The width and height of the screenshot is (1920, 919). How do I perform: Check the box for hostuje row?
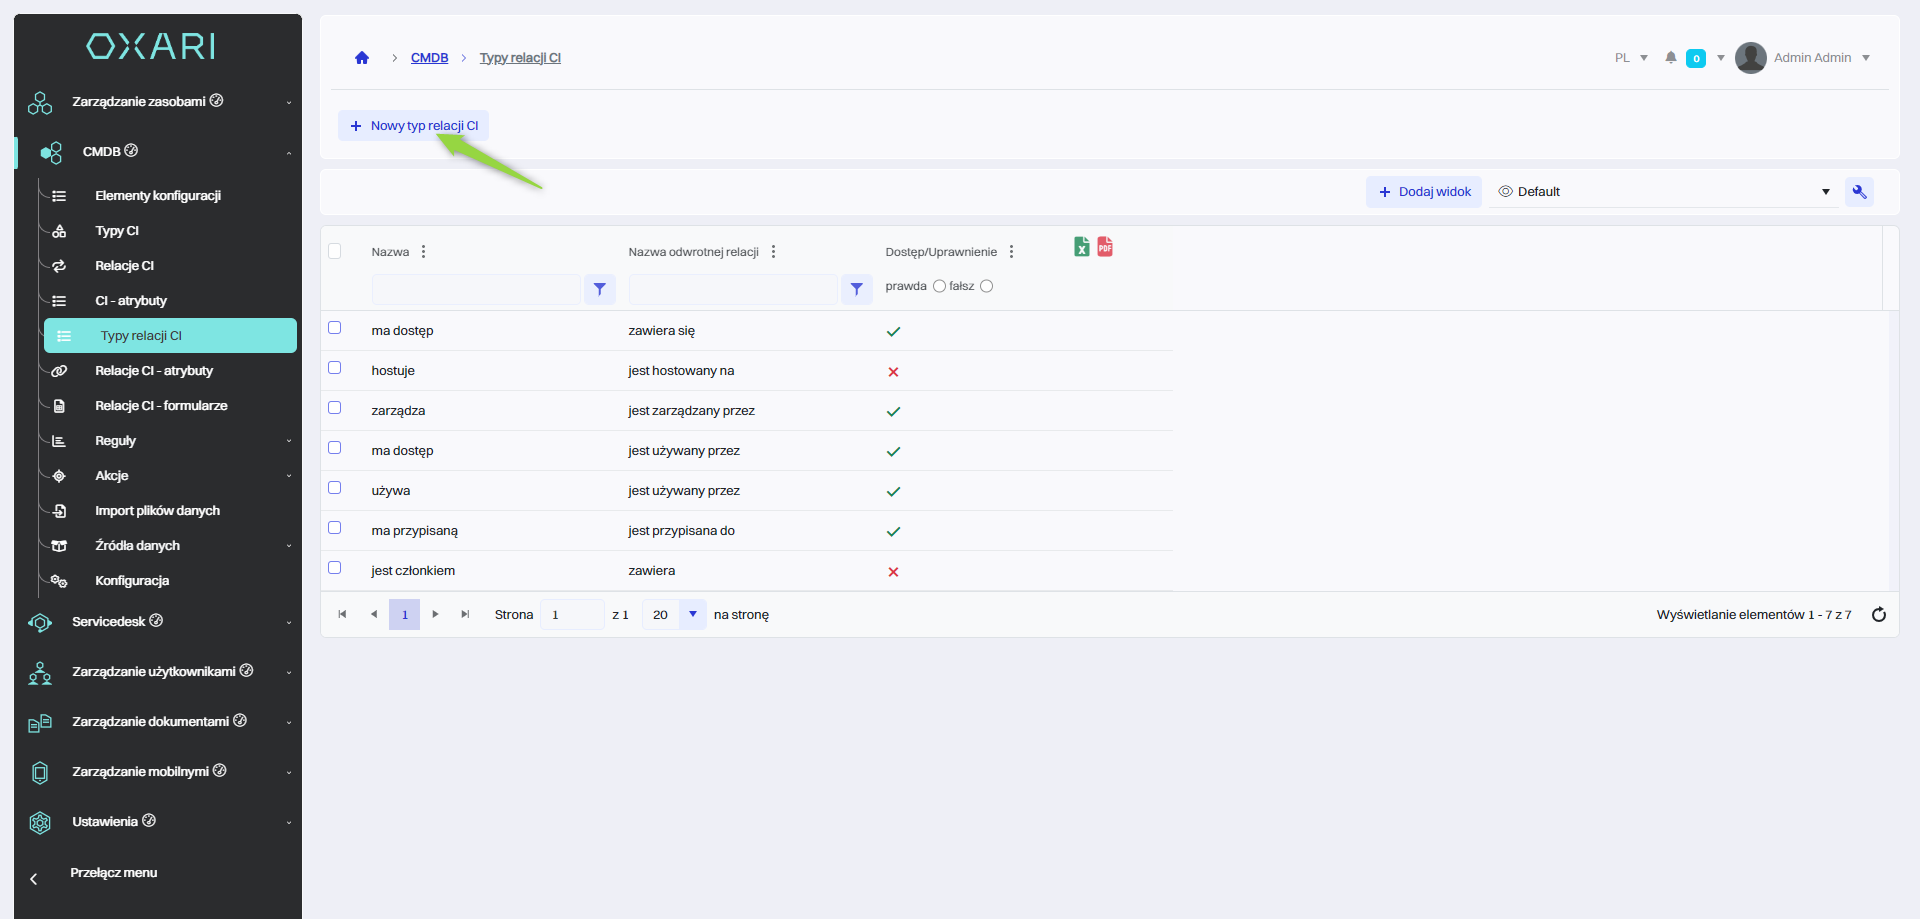335,368
